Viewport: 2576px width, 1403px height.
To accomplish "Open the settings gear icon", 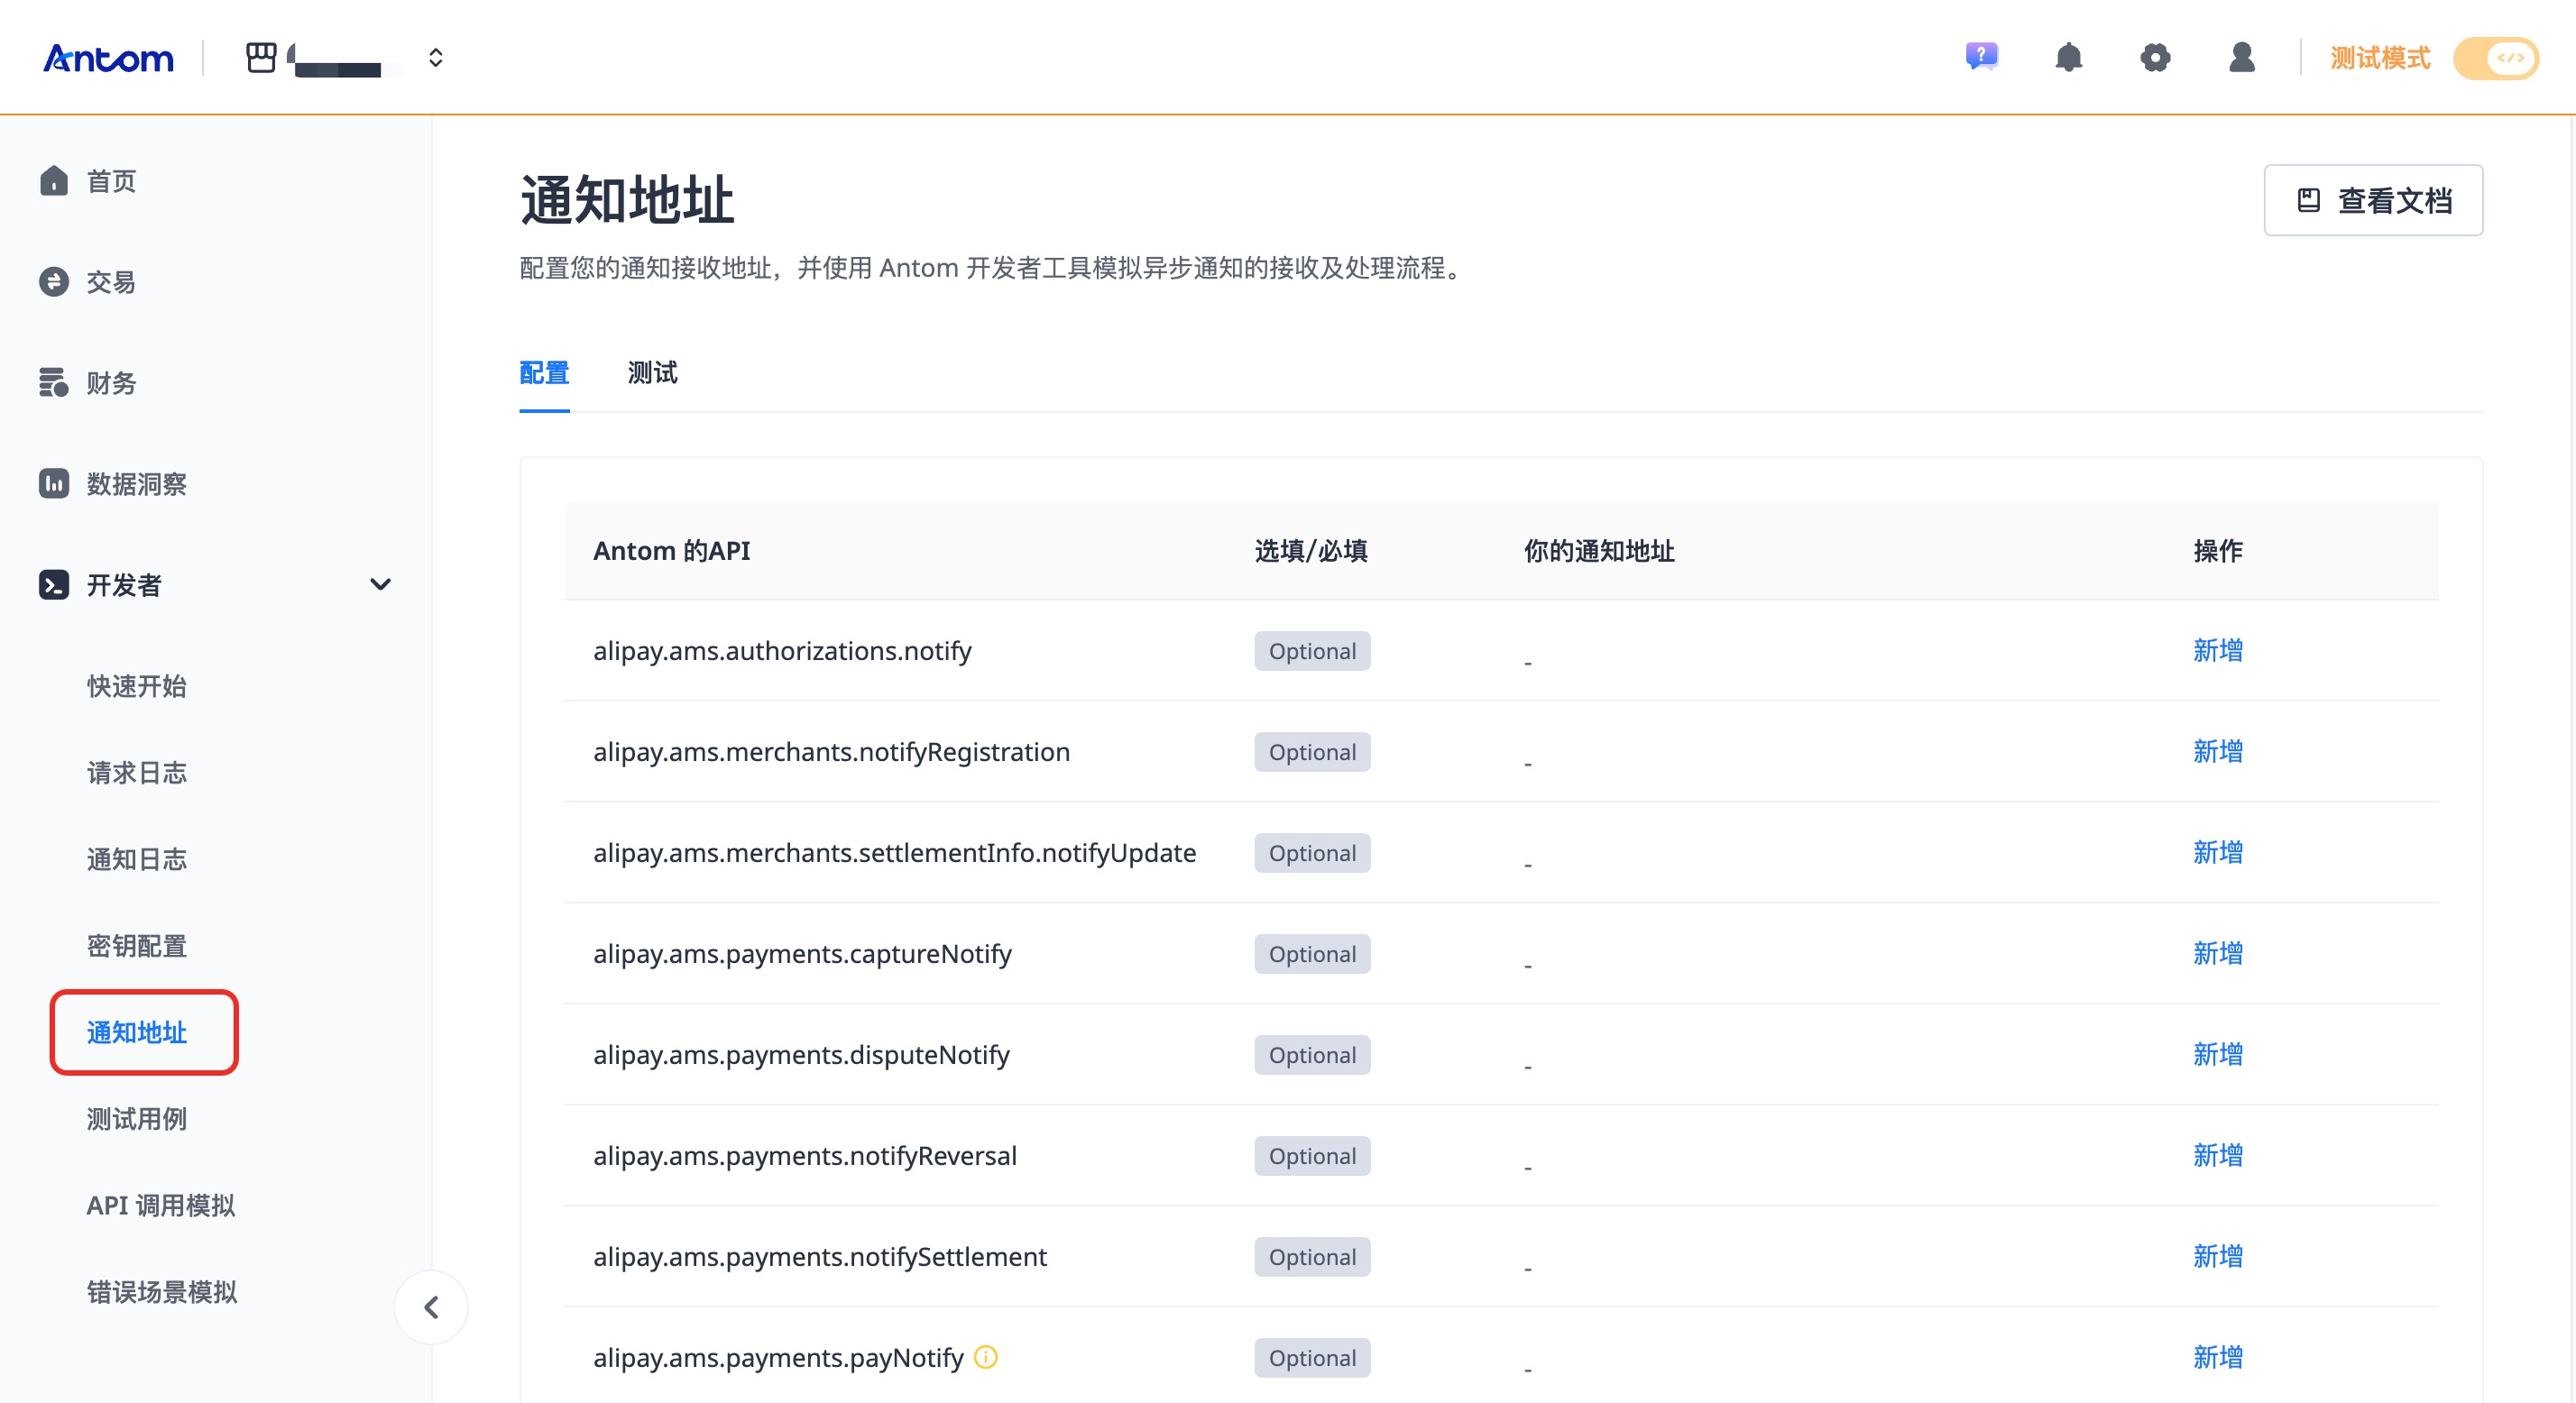I will (2155, 57).
